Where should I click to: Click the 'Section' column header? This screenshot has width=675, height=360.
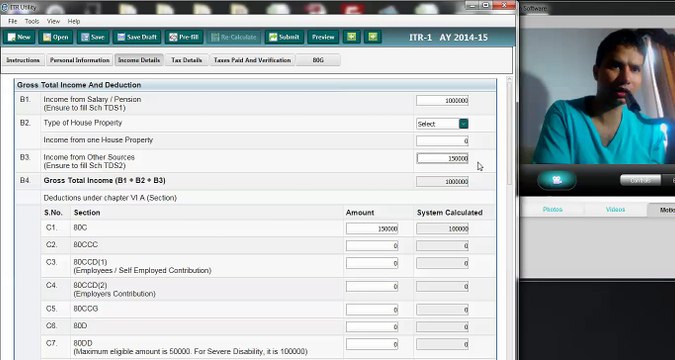[87, 213]
